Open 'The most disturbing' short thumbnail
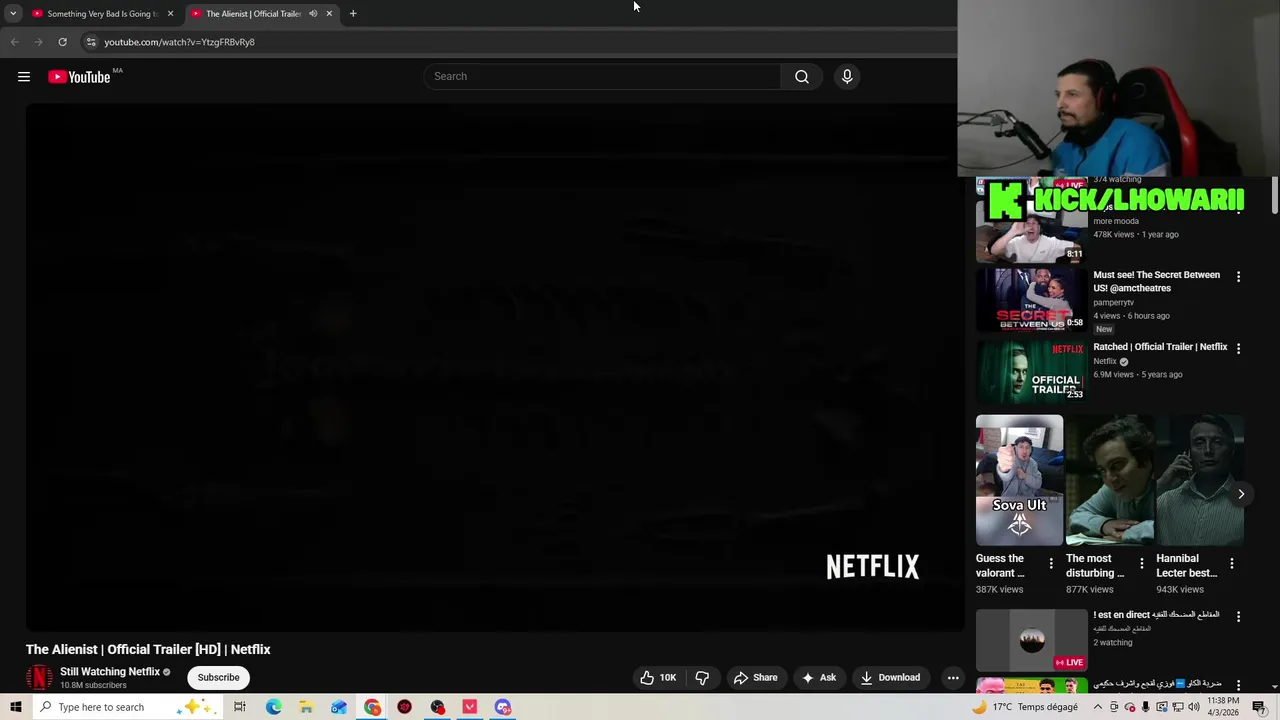The image size is (1280, 720). tap(1109, 480)
